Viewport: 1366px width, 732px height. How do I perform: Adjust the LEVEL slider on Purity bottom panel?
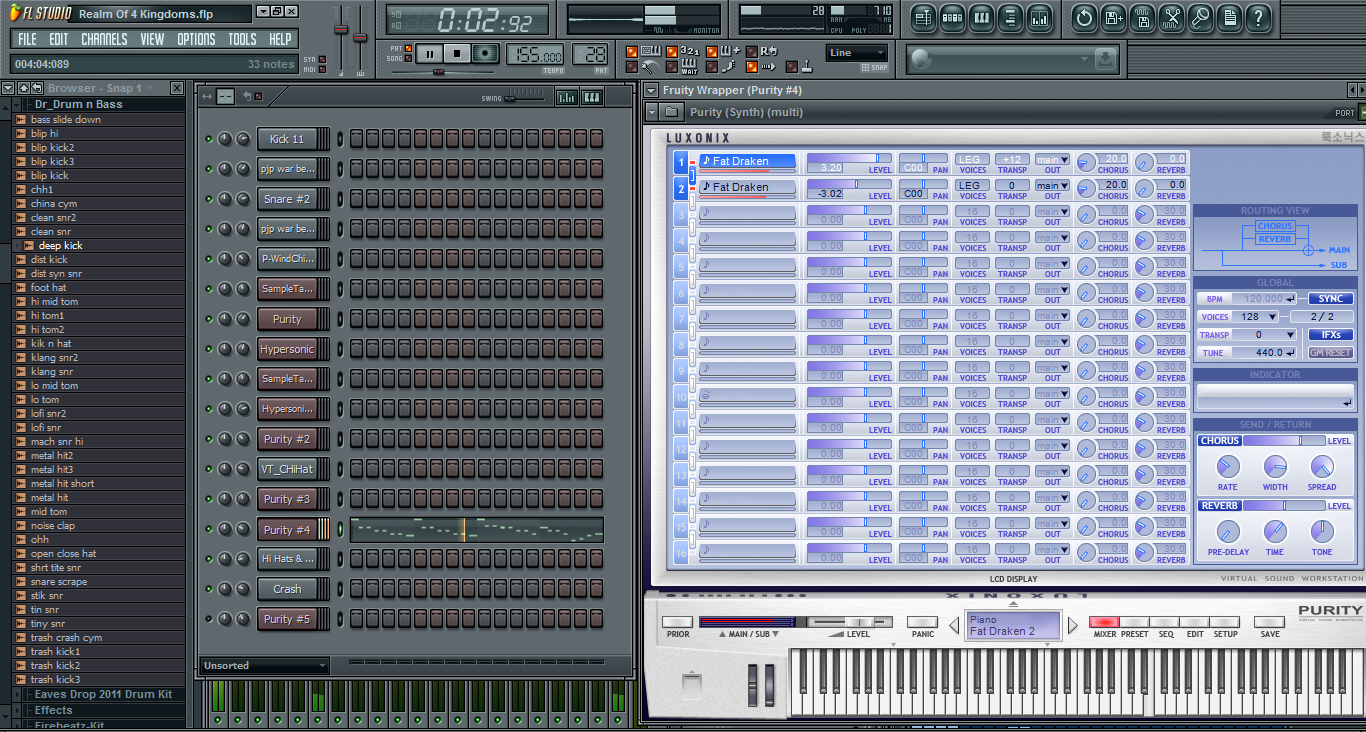(848, 622)
